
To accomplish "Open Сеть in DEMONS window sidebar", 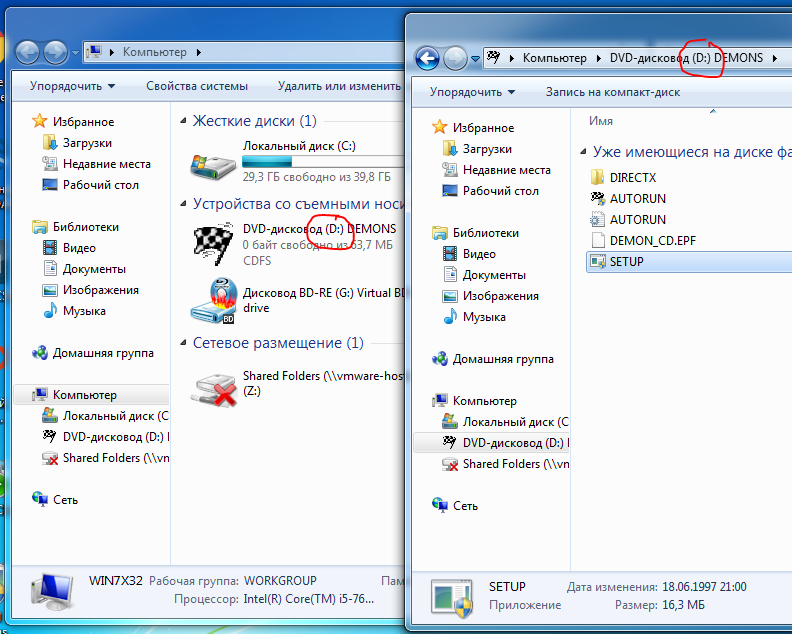I will point(465,506).
